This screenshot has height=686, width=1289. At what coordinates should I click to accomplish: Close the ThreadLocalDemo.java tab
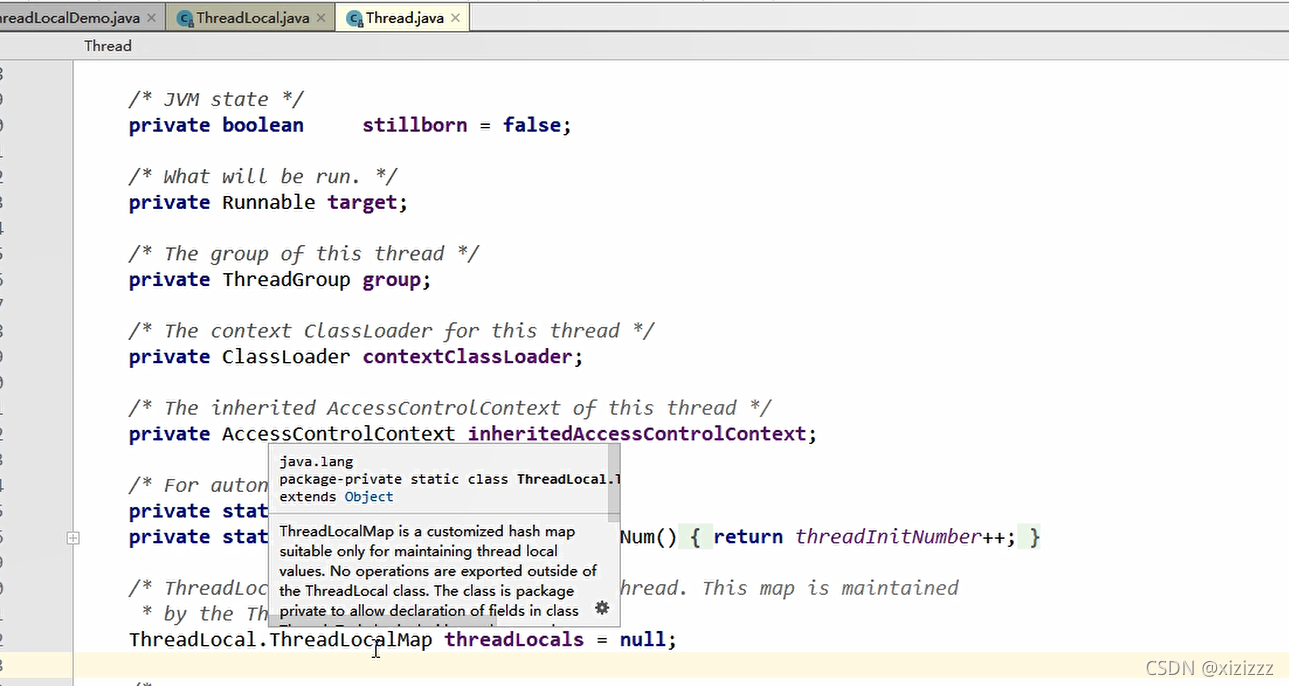[152, 18]
